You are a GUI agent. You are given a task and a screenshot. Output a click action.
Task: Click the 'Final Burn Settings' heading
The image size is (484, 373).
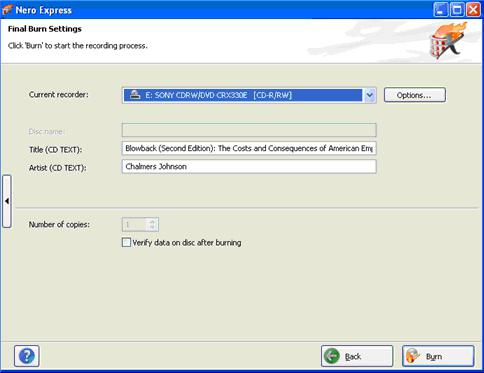click(x=45, y=29)
